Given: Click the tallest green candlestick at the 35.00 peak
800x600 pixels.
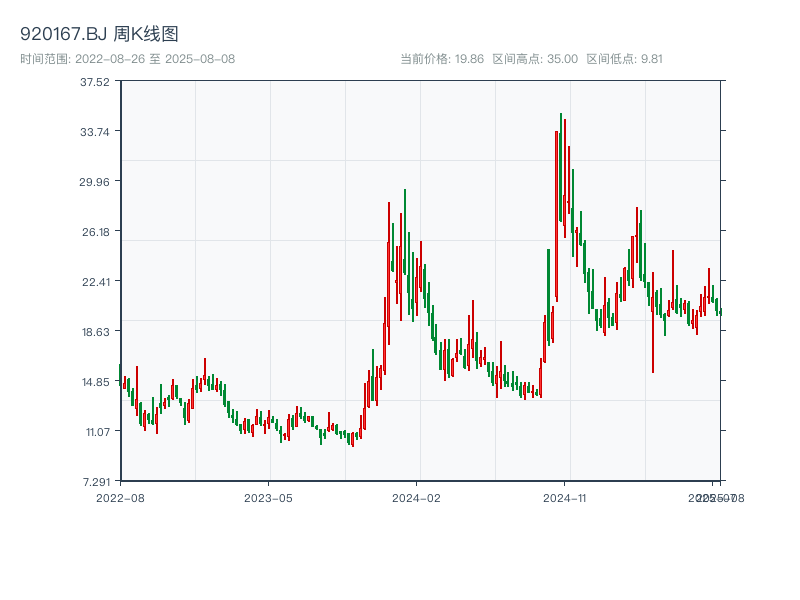Looking at the screenshot, I should 561,167.
